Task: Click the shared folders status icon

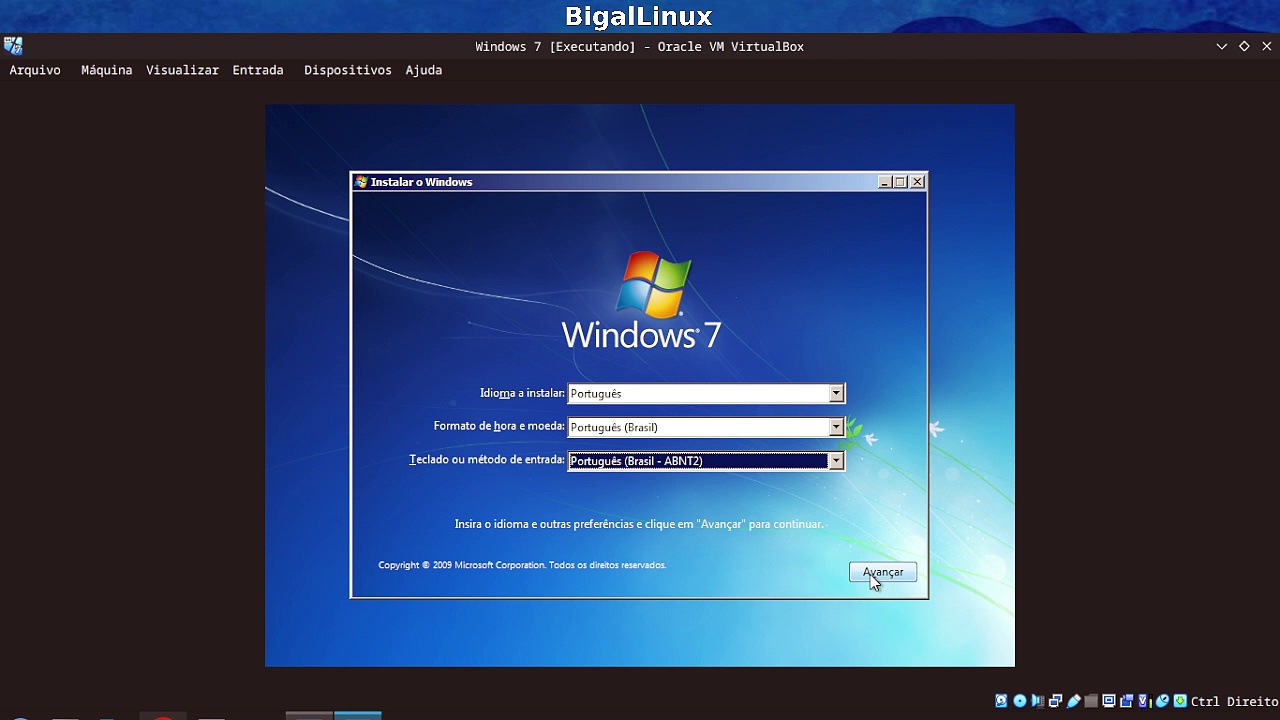Action: 1091,701
